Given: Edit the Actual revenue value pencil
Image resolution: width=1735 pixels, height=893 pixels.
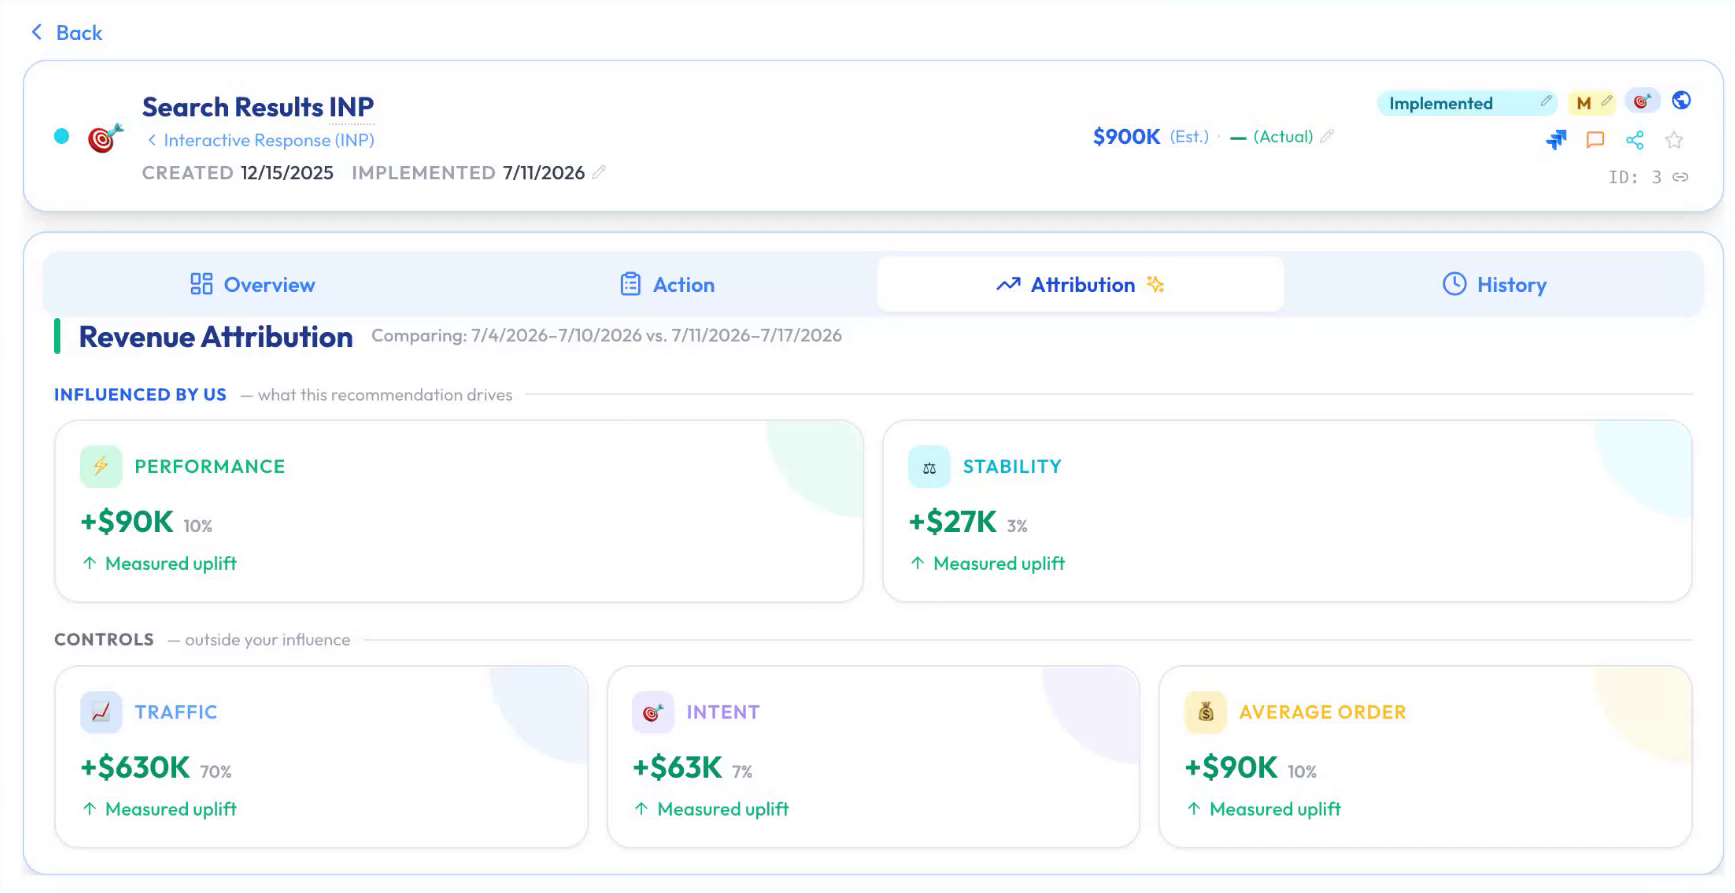Looking at the screenshot, I should point(1327,136).
